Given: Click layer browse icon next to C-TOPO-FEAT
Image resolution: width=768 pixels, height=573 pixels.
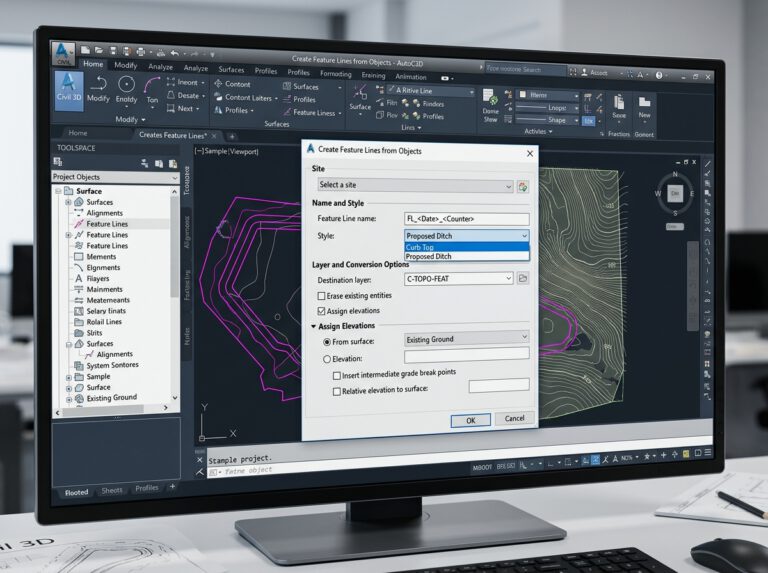Looking at the screenshot, I should click(x=523, y=279).
